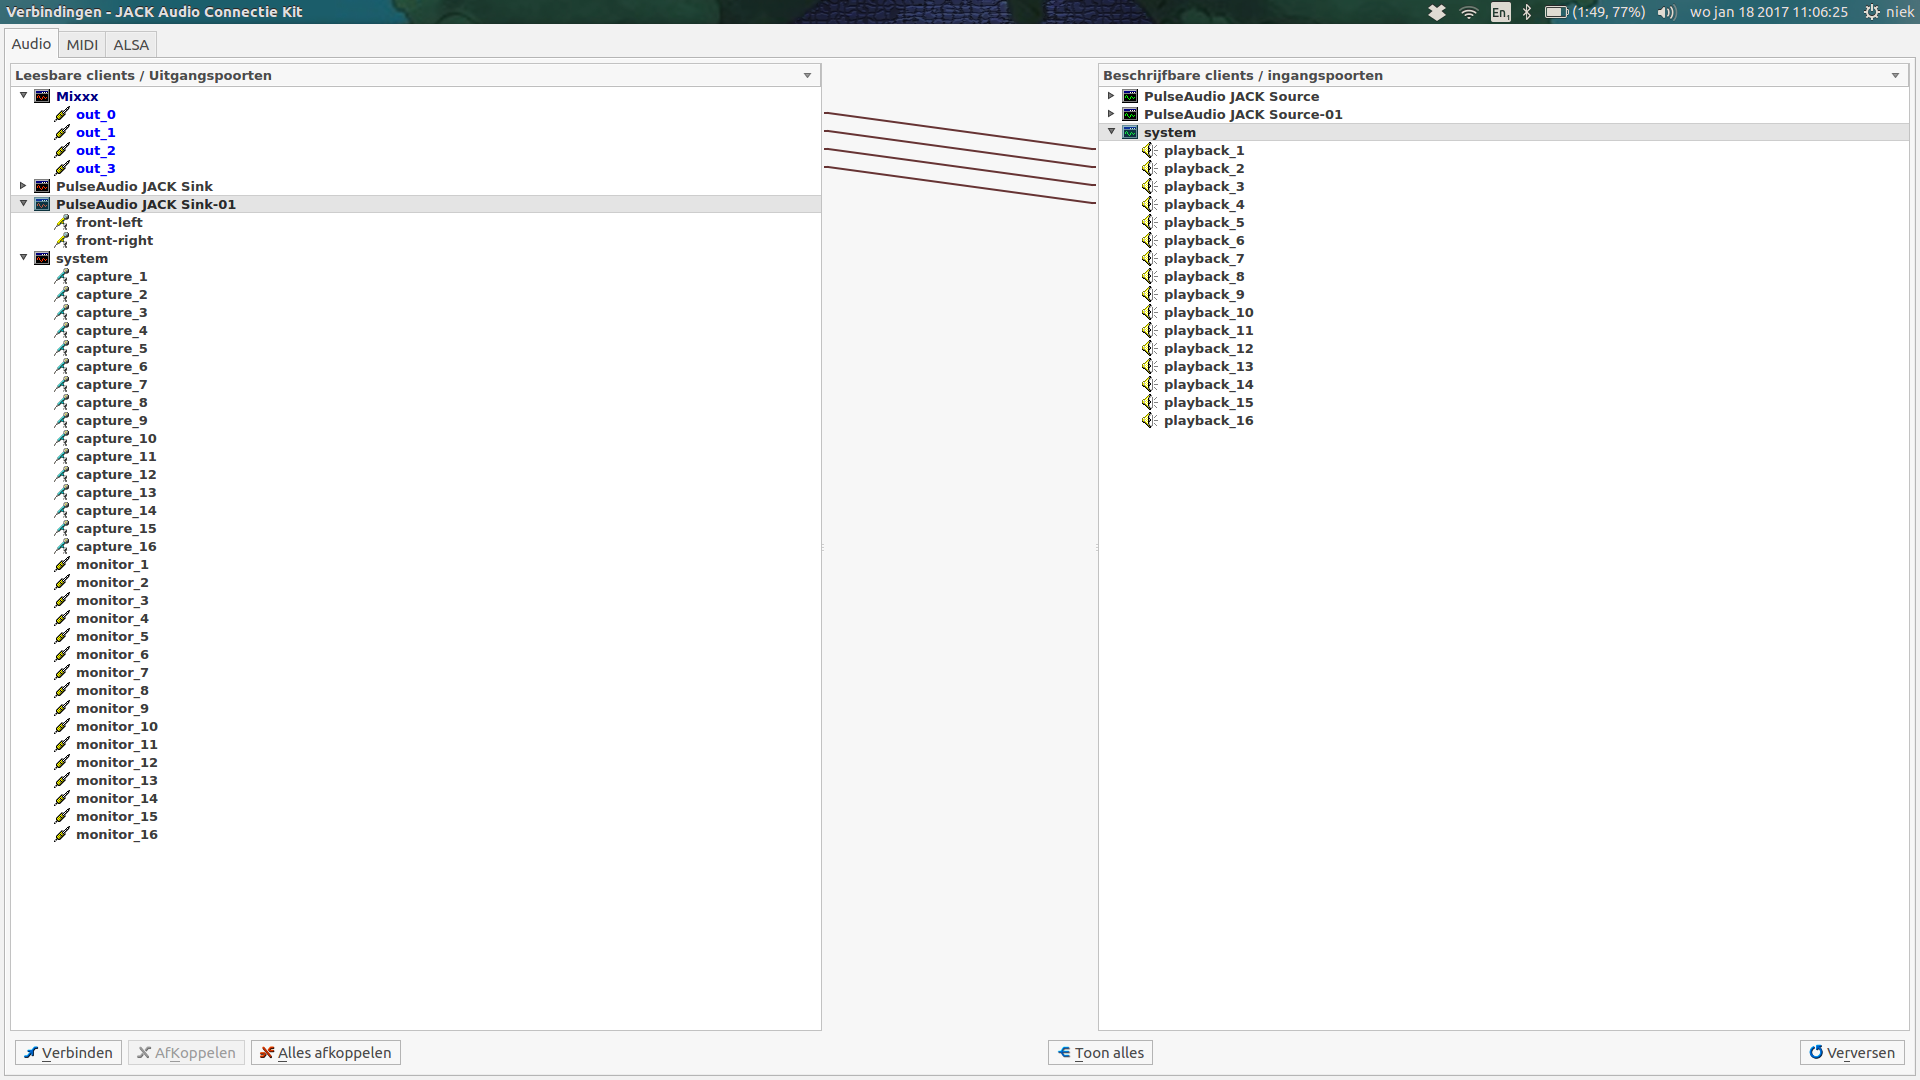Select the Mixxx client icon
1920x1080 pixels.
click(42, 96)
